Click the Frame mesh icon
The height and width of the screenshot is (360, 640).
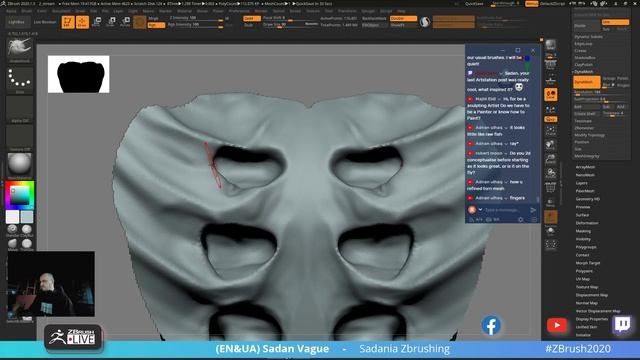(550, 131)
